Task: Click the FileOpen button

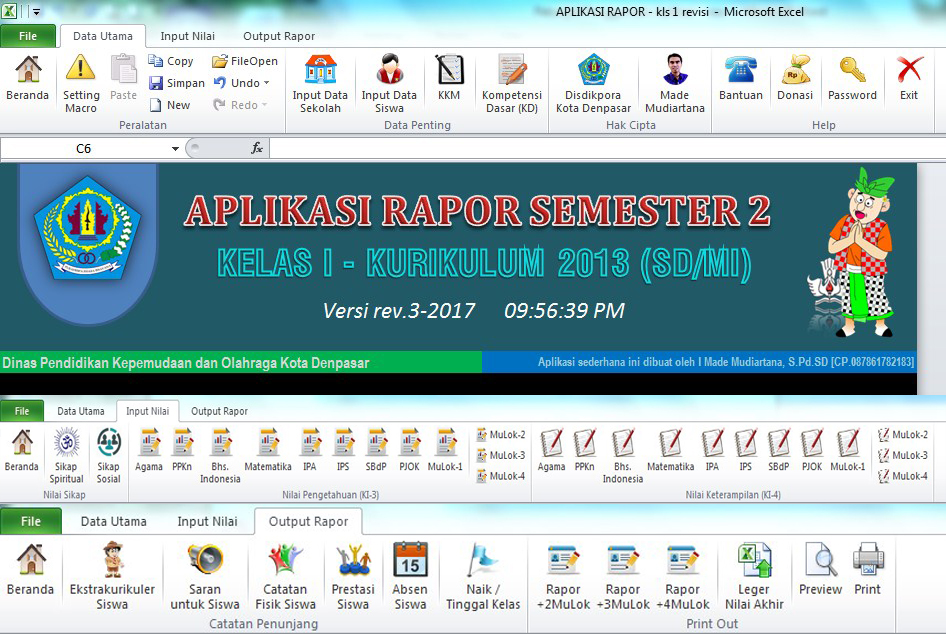Action: 245,61
